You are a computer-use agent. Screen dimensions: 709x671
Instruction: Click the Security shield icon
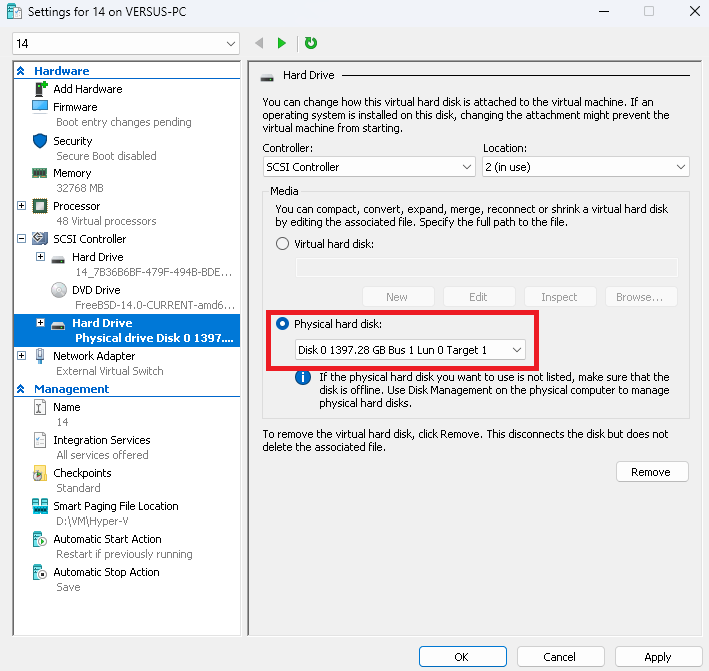pos(40,141)
